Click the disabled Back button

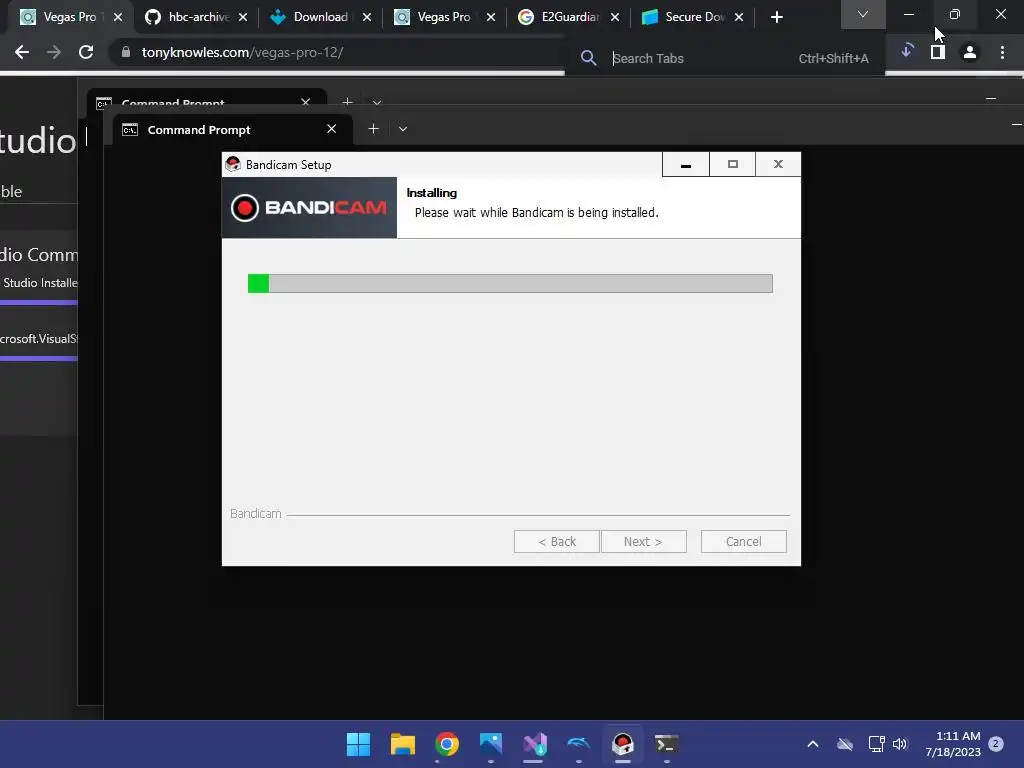tap(556, 541)
